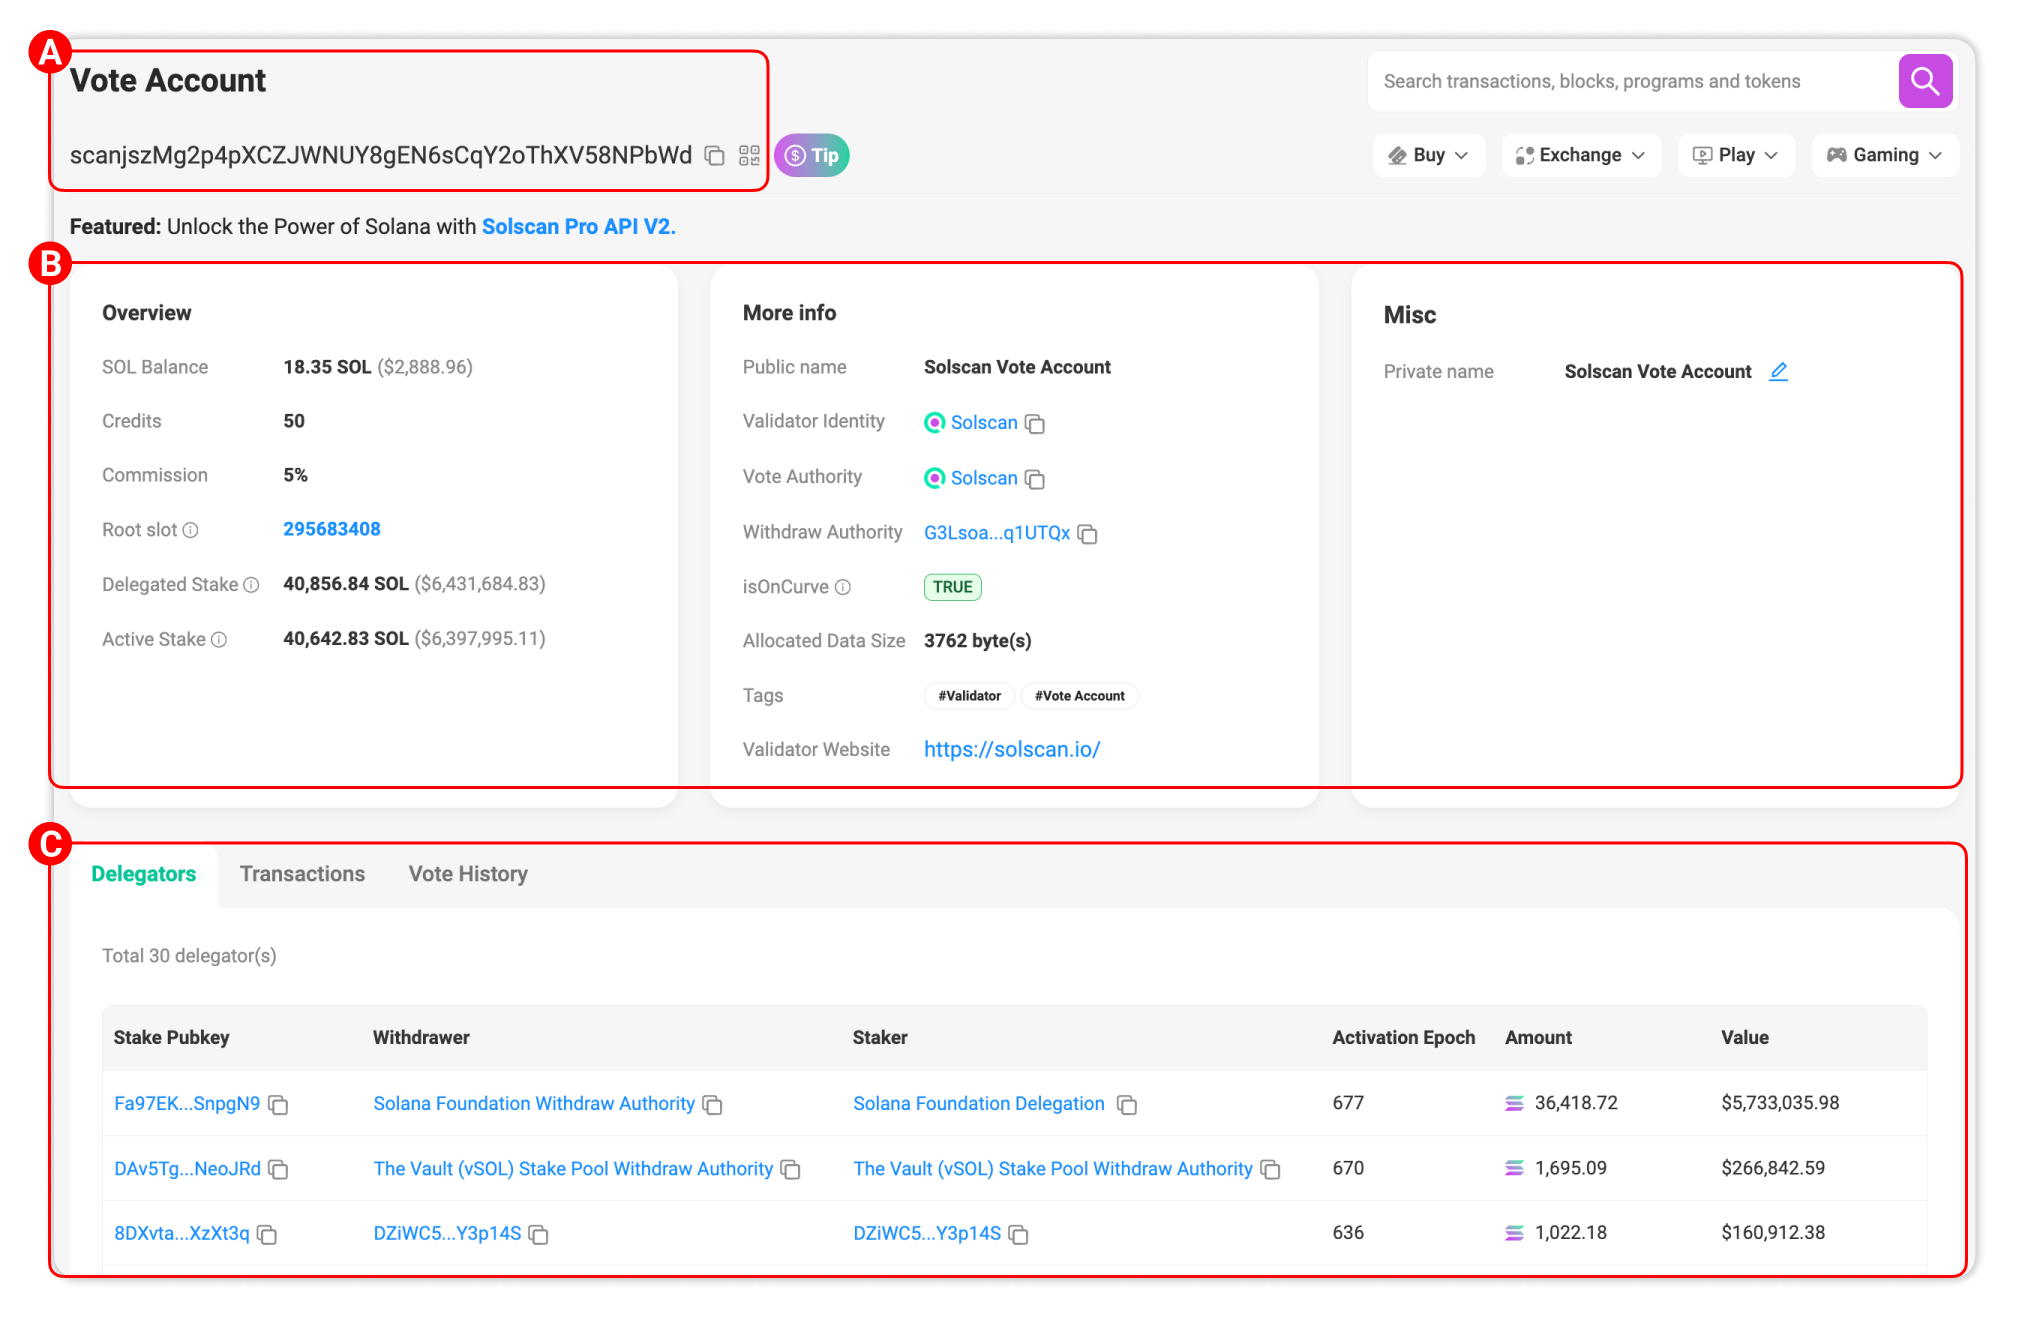Open staker DZiWC5...Y3p14S link
Image resolution: width=2031 pixels, height=1320 pixels.
pos(927,1233)
